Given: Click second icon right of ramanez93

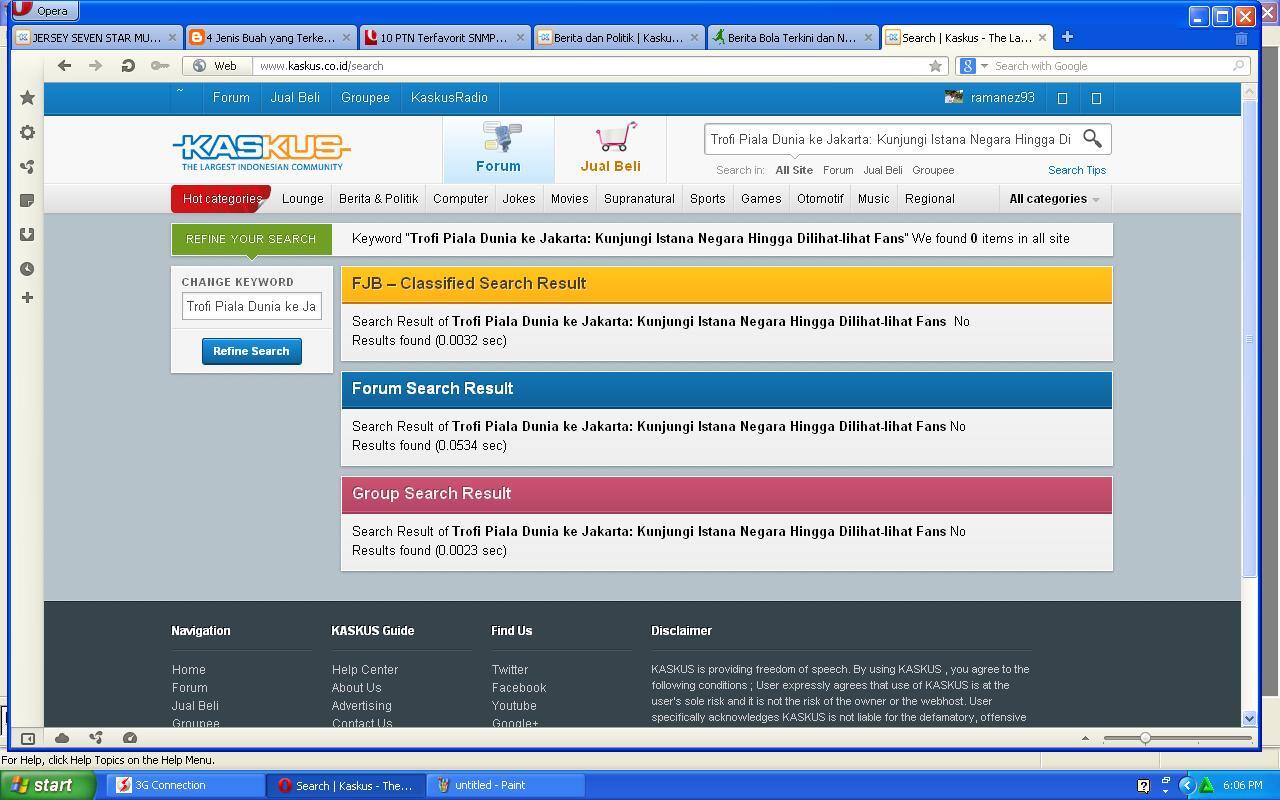Looking at the screenshot, I should pyautogui.click(x=1096, y=98).
